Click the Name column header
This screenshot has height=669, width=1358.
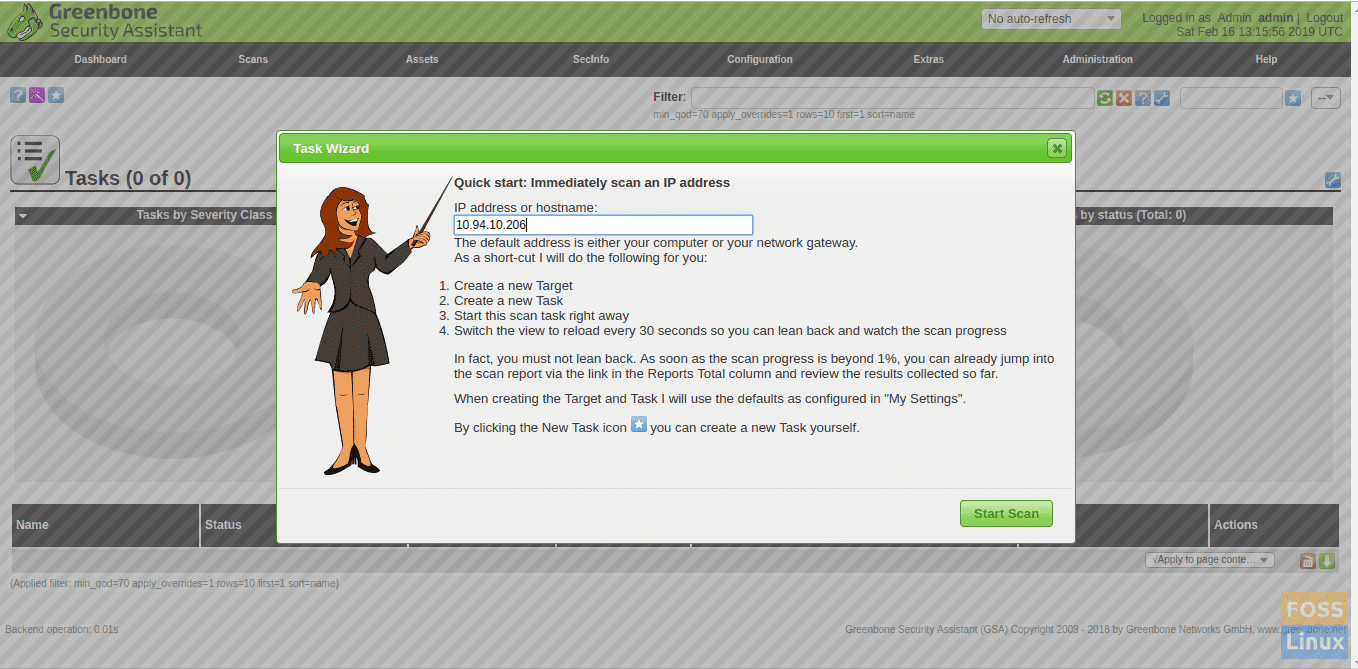32,524
